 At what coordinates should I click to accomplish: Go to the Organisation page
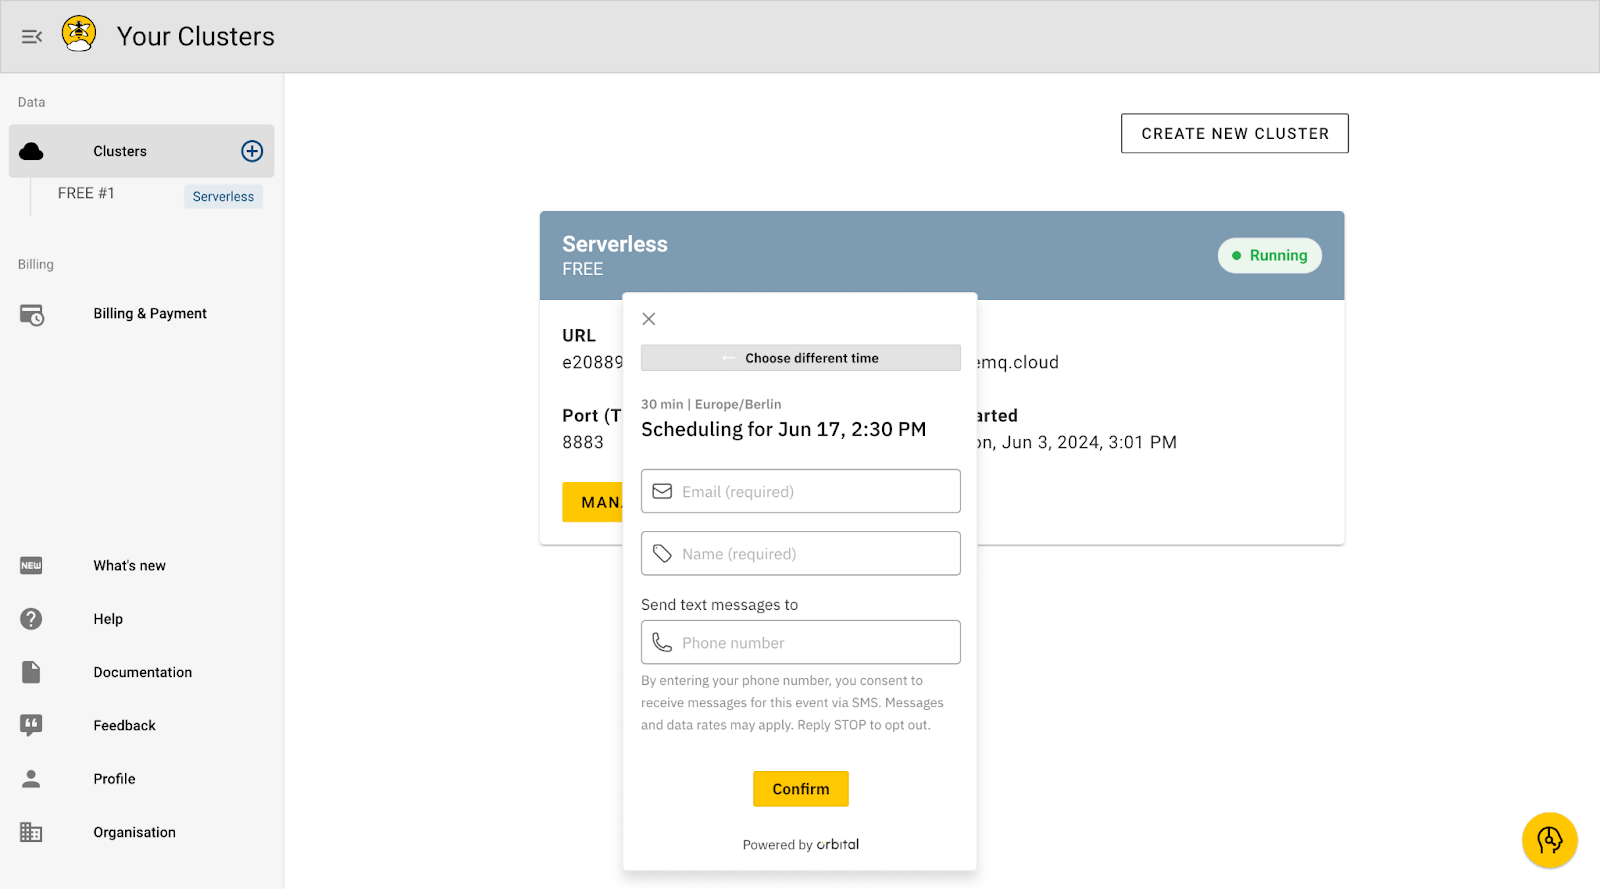[135, 832]
